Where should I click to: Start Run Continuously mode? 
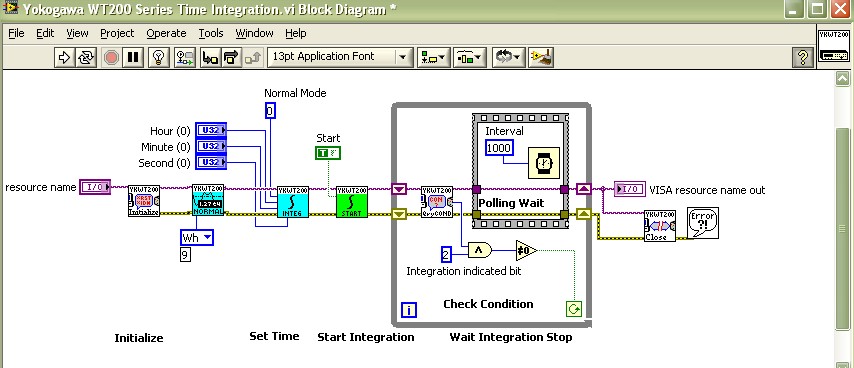click(86, 57)
